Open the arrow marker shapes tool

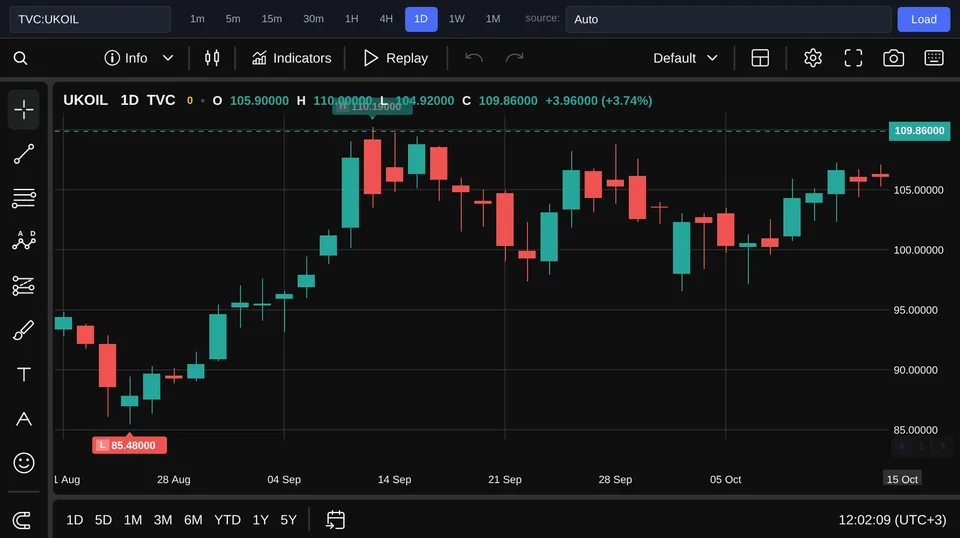click(x=23, y=419)
